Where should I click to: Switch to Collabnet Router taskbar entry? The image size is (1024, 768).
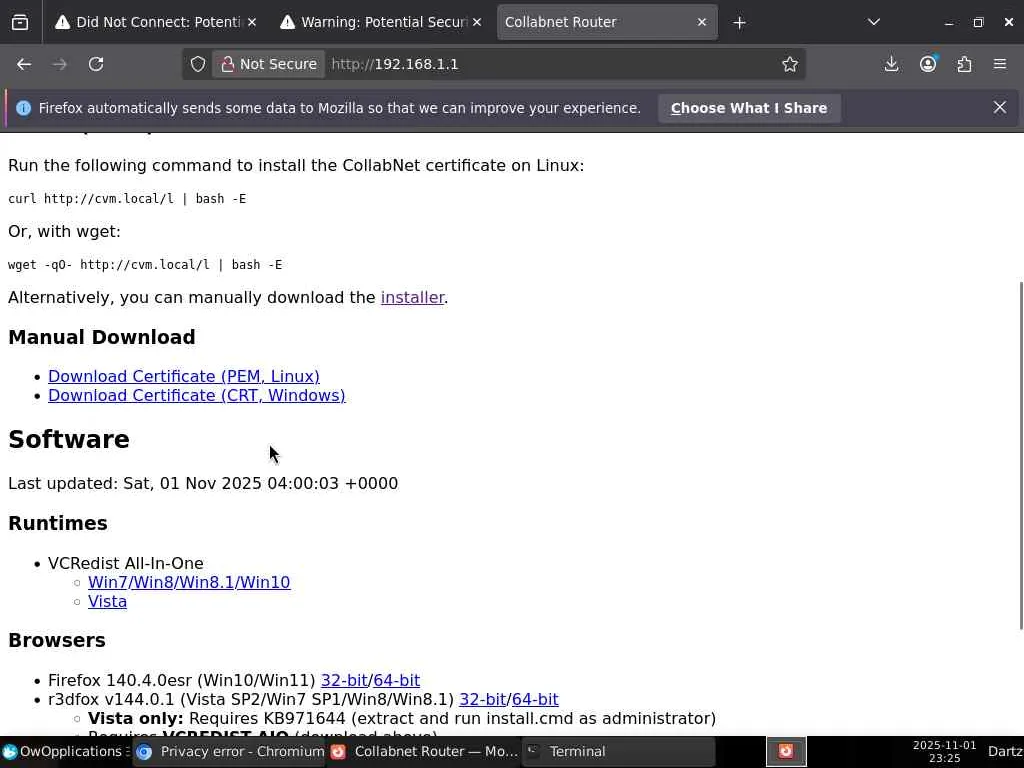tap(424, 752)
